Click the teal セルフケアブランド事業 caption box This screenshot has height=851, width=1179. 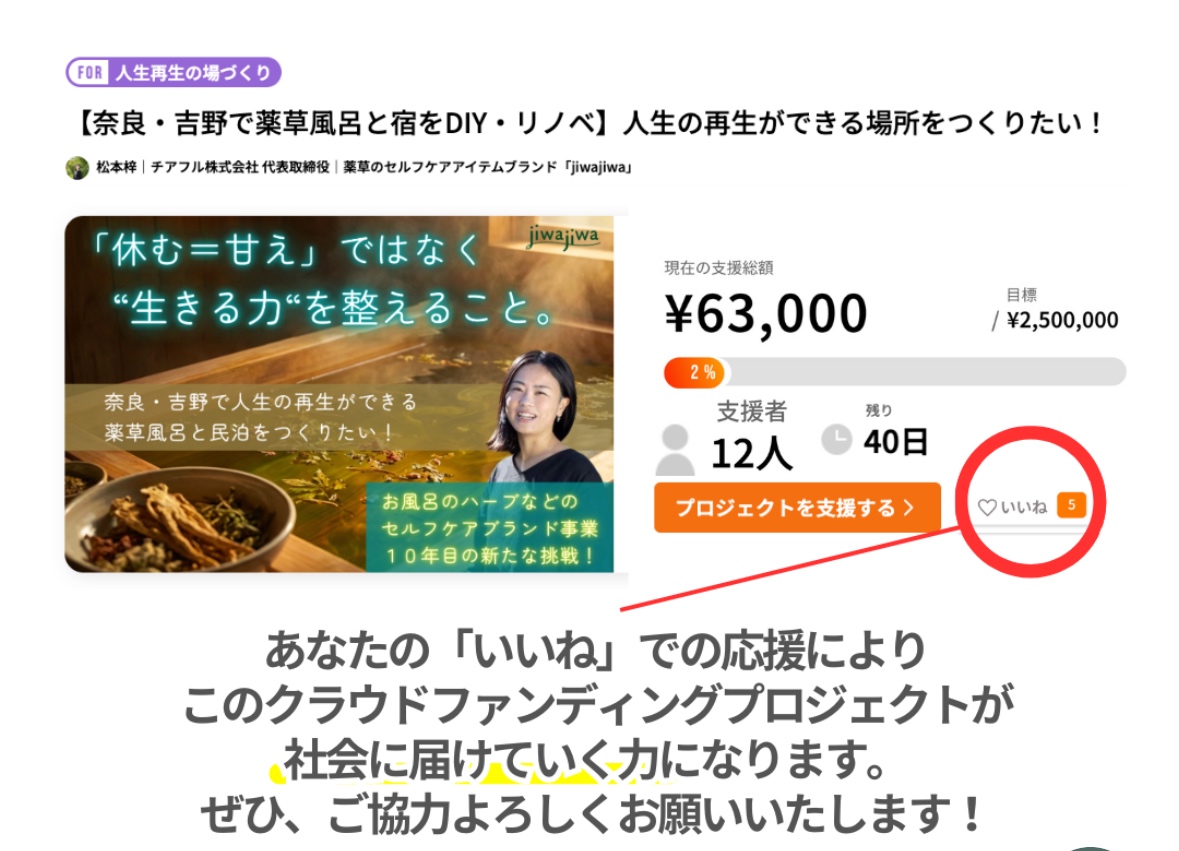coord(489,527)
